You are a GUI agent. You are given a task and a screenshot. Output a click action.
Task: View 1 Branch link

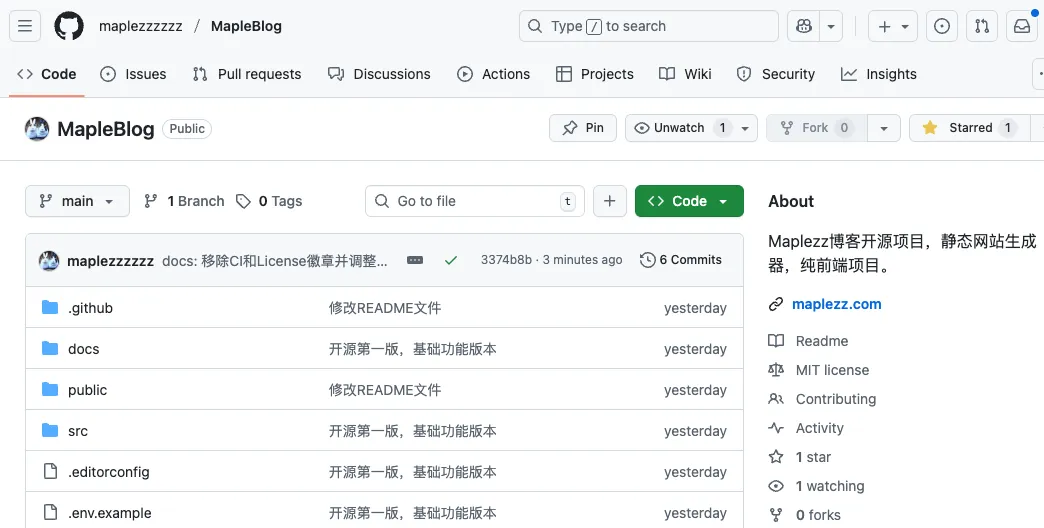(184, 201)
